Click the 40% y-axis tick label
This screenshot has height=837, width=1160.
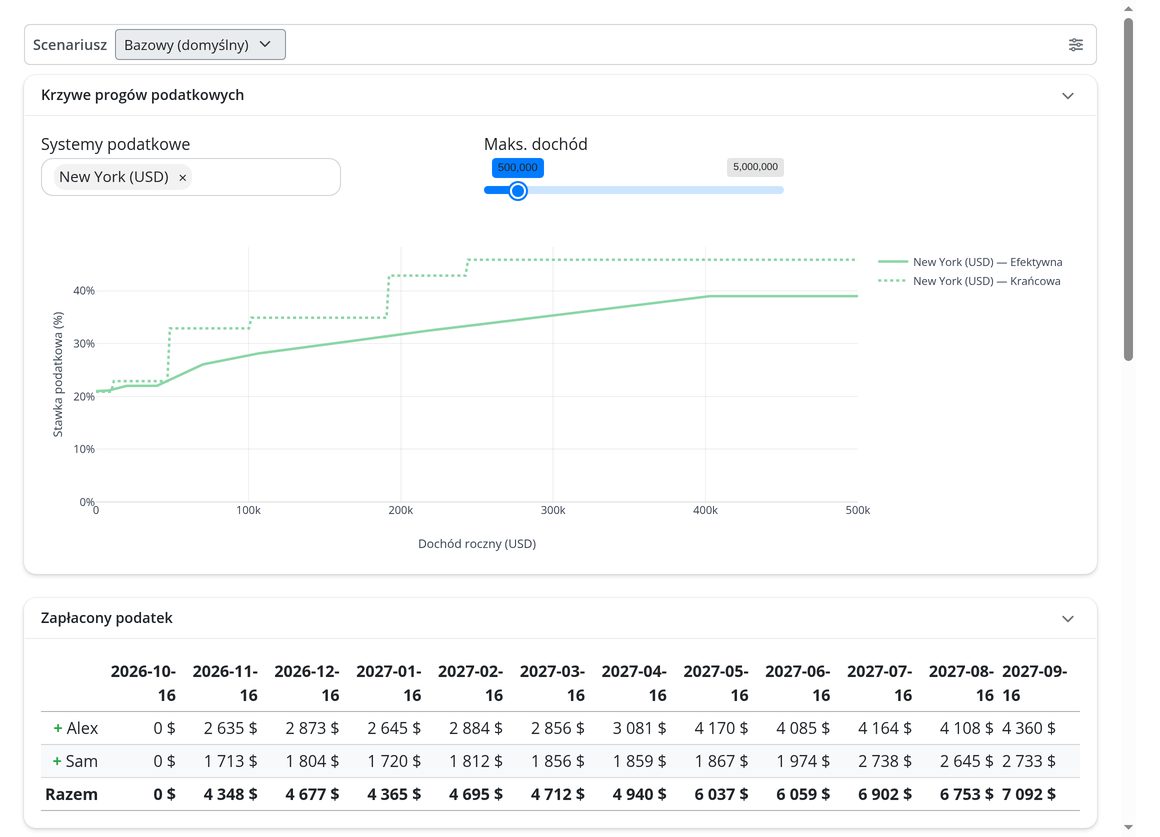(x=84, y=291)
